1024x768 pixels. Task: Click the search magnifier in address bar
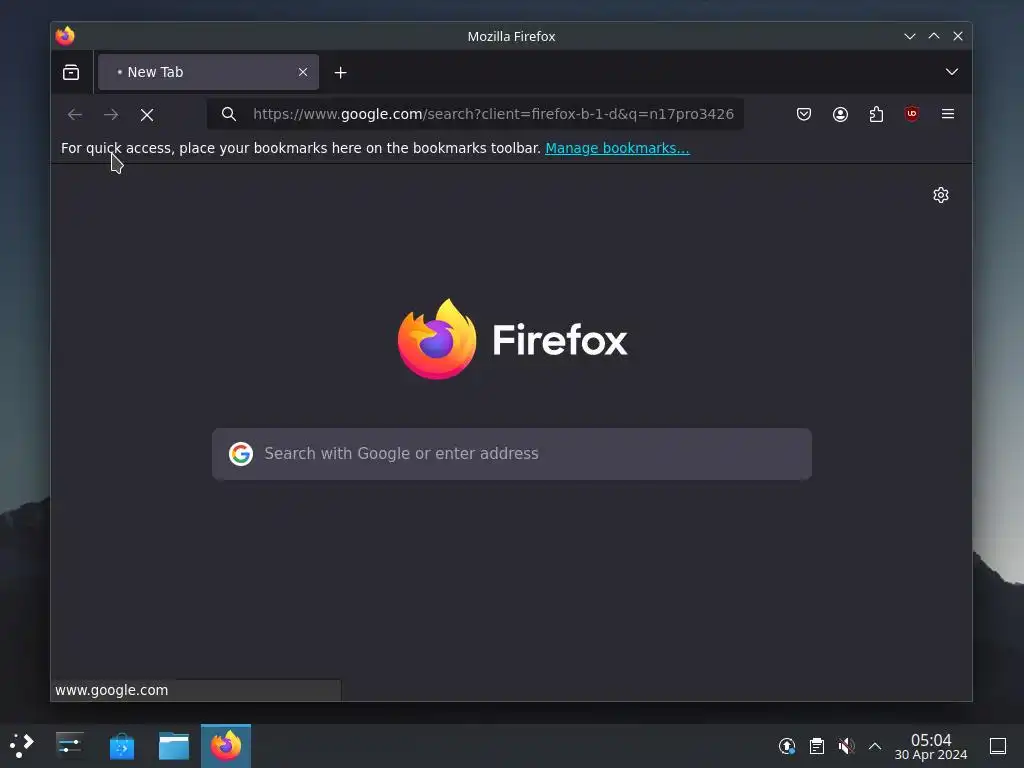[x=229, y=114]
